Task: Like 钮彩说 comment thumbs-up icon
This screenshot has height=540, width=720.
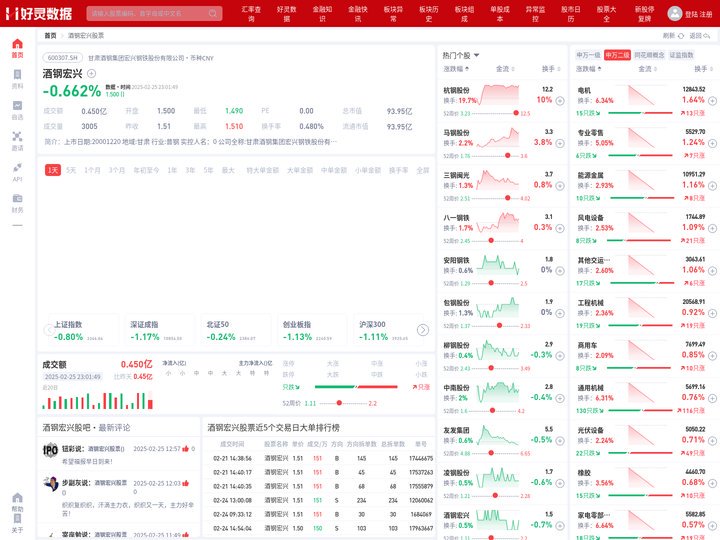Action: click(x=186, y=449)
